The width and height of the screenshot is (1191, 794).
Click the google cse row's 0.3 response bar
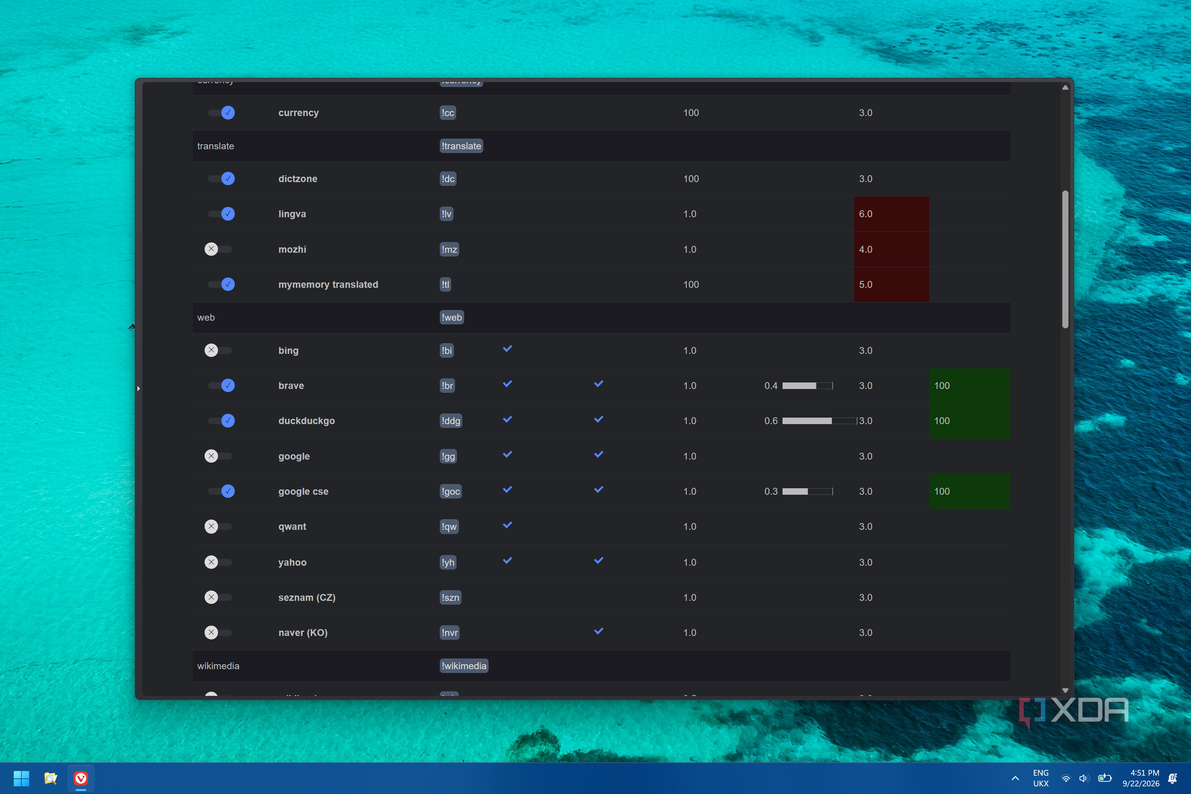pos(807,492)
